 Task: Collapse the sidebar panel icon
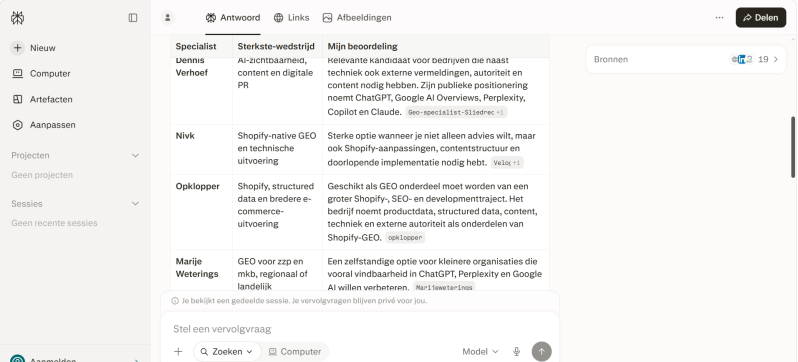point(133,18)
